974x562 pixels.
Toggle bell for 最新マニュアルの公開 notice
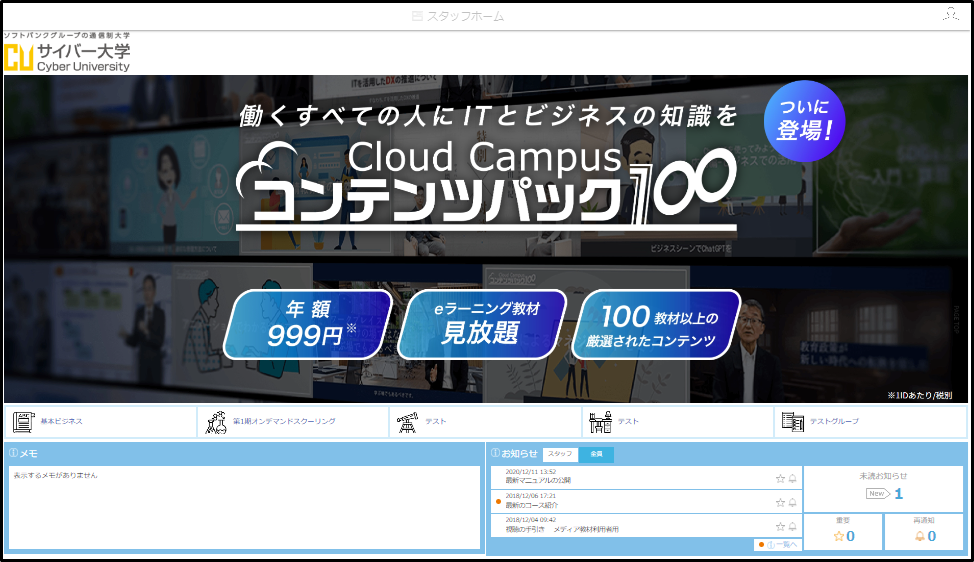[x=793, y=478]
